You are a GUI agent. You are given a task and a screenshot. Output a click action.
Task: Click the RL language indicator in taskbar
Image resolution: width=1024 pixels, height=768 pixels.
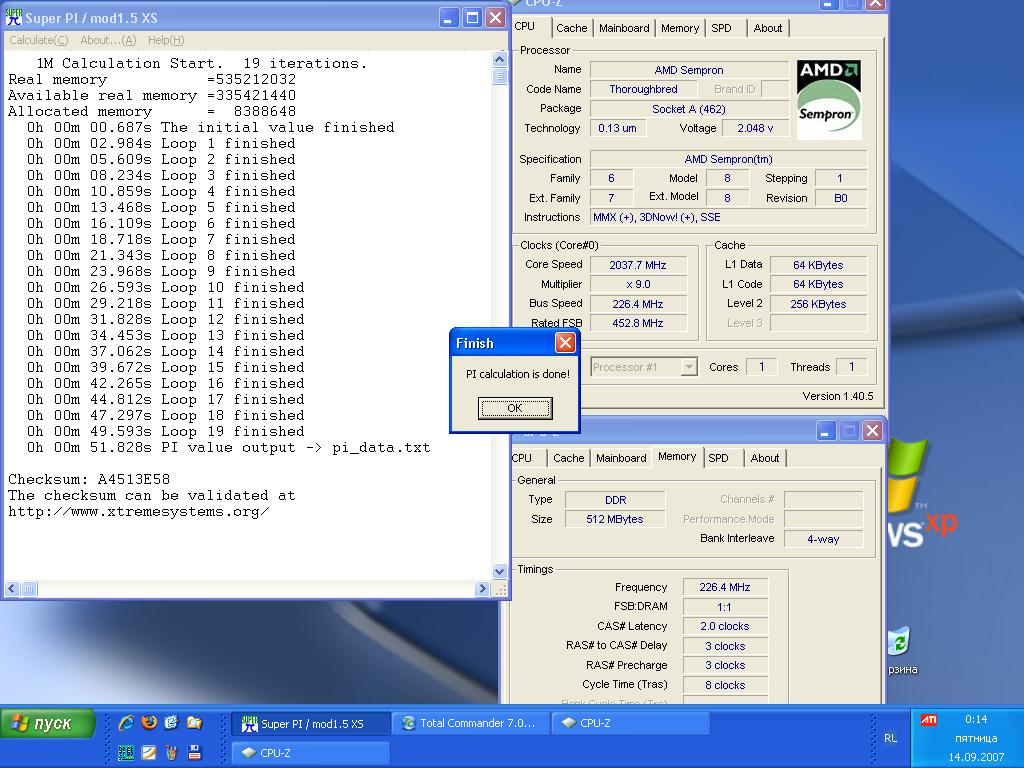[890, 738]
